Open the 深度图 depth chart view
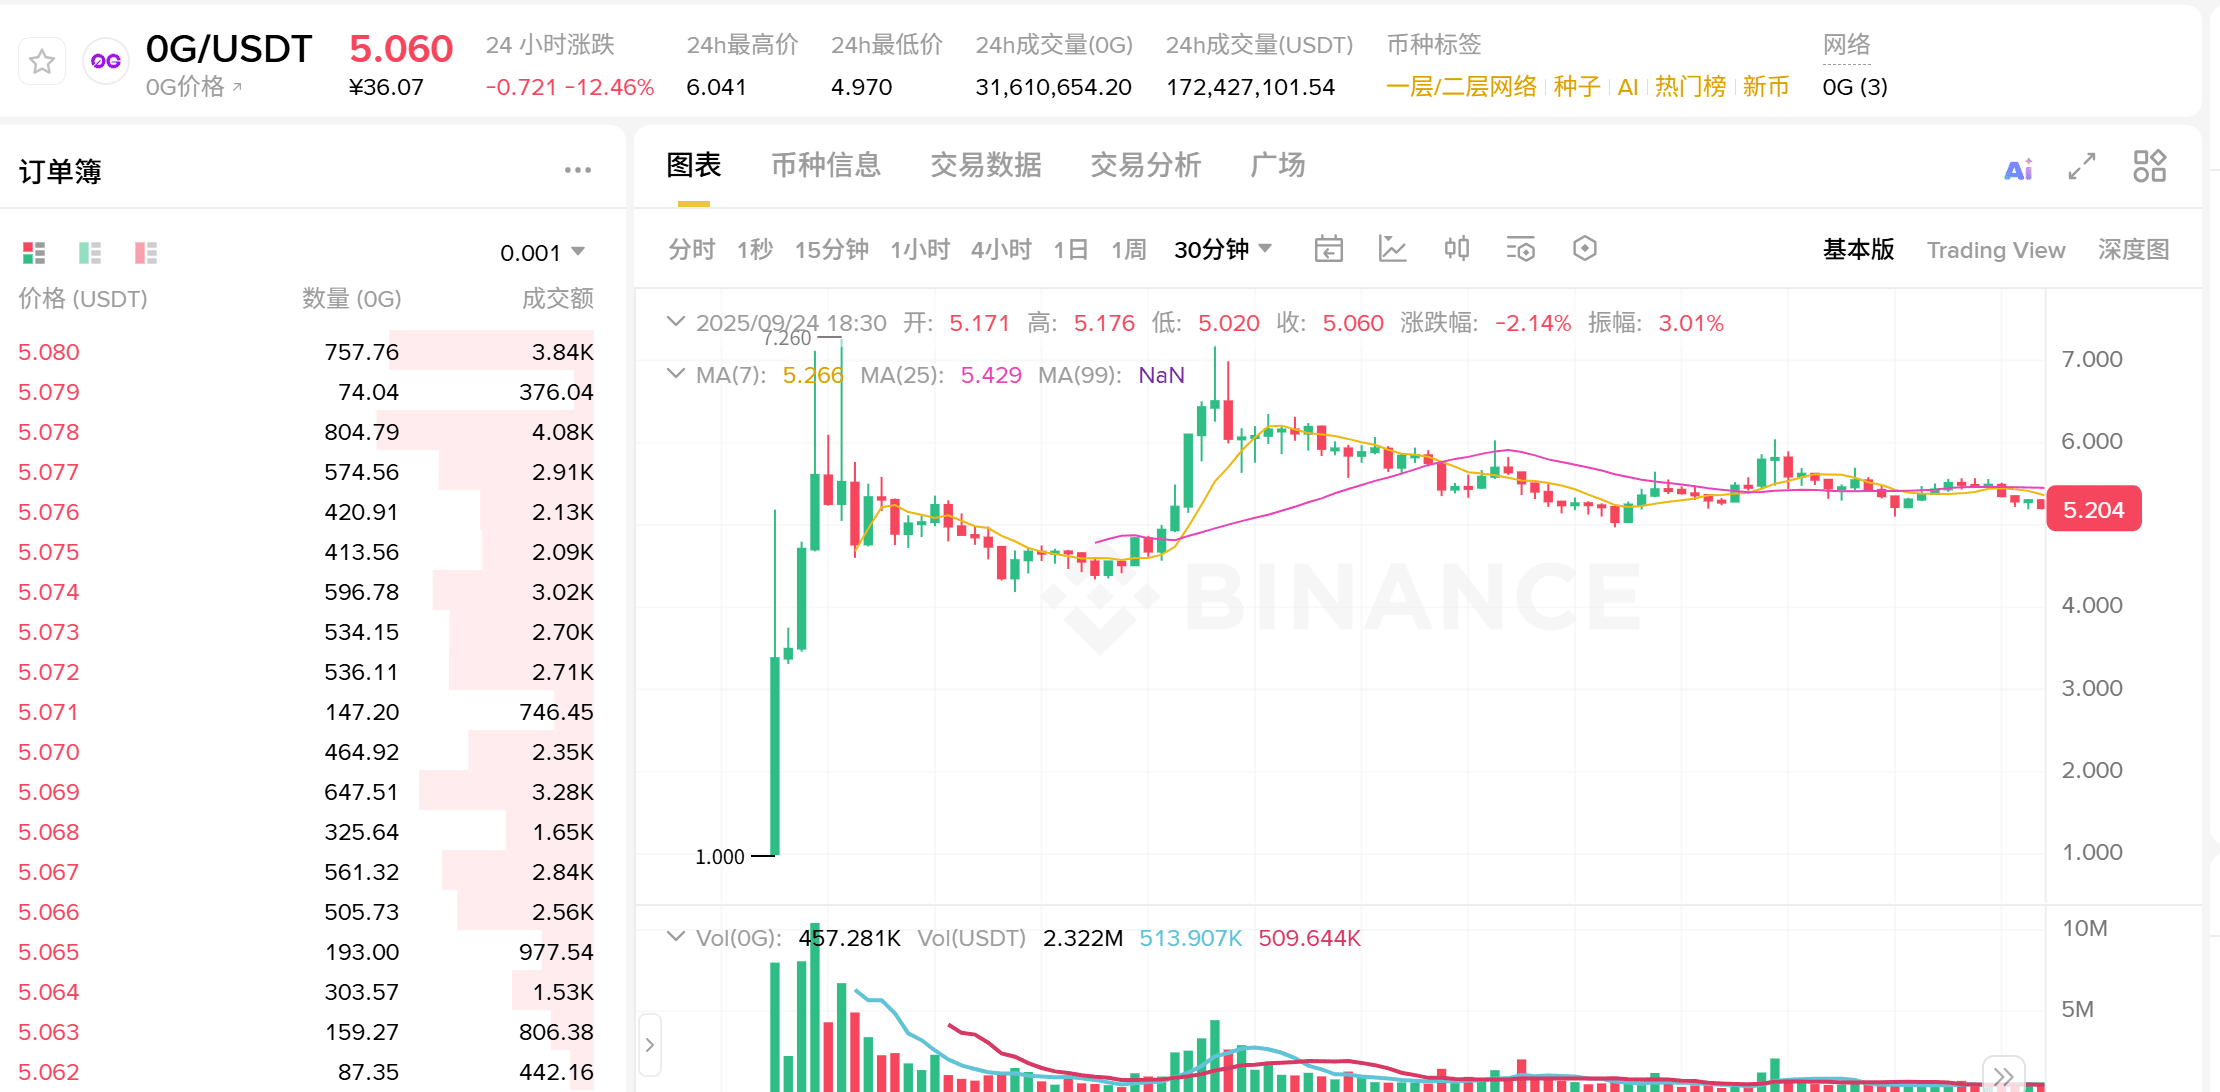The height and width of the screenshot is (1092, 2220). pos(2132,250)
